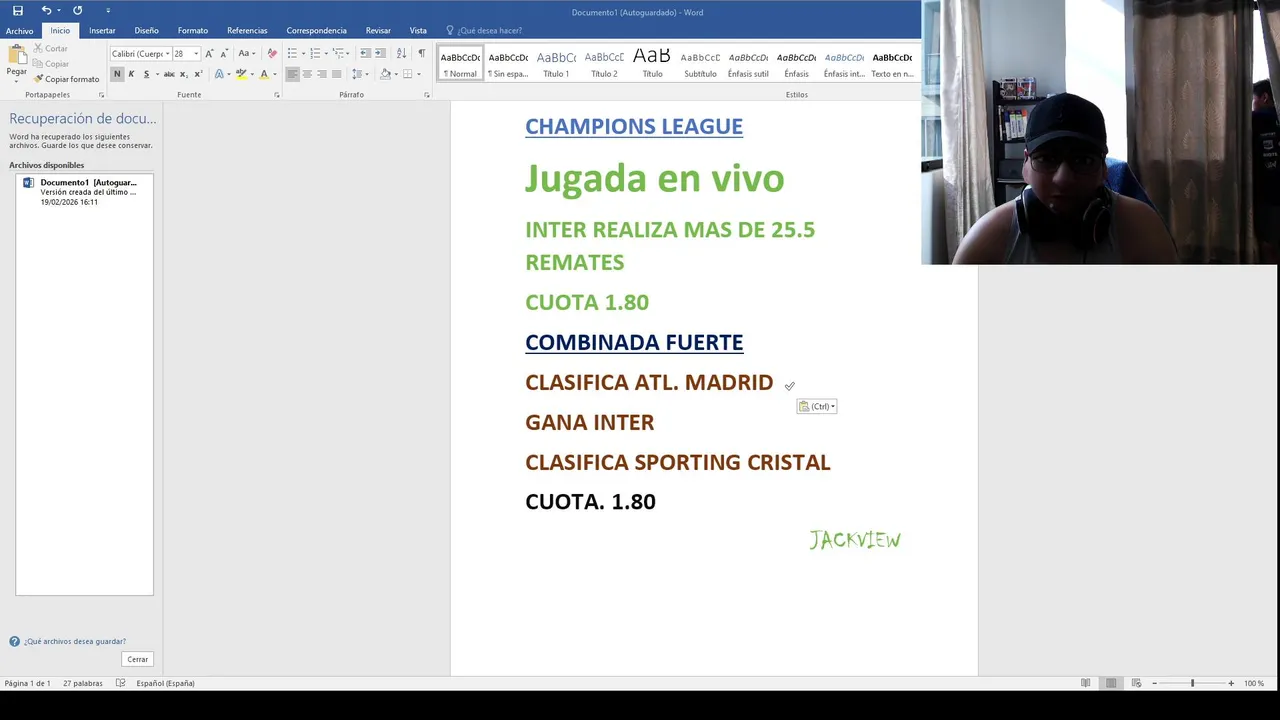The image size is (1280, 720).
Task: Switch to the Vista tab
Action: pyautogui.click(x=418, y=31)
